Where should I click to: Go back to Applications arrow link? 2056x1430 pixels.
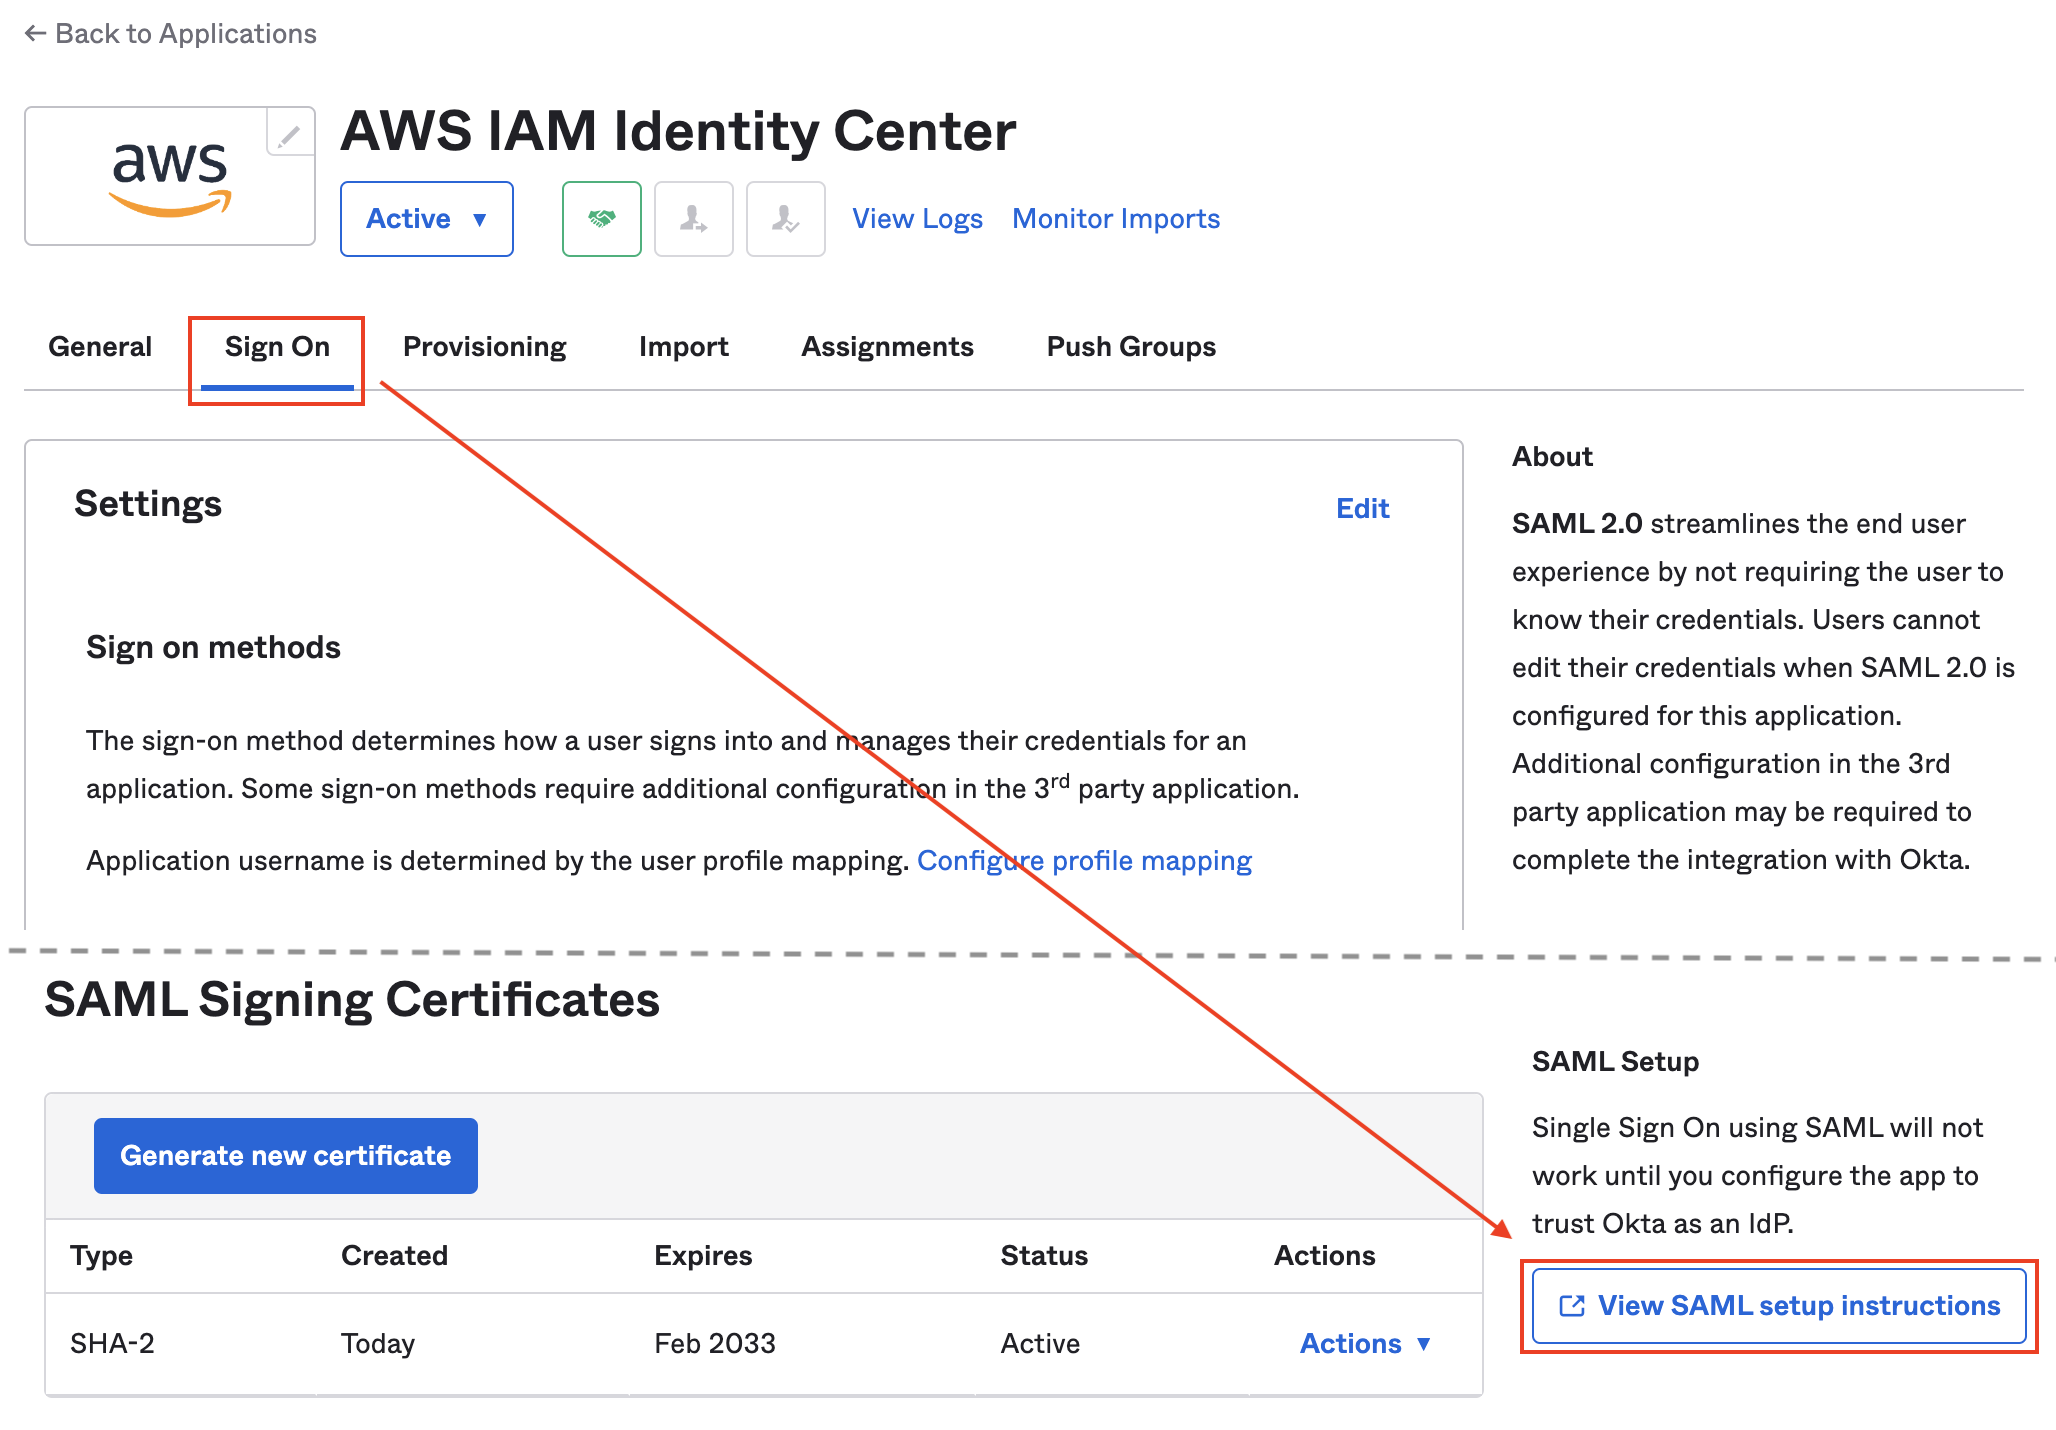pos(170,33)
